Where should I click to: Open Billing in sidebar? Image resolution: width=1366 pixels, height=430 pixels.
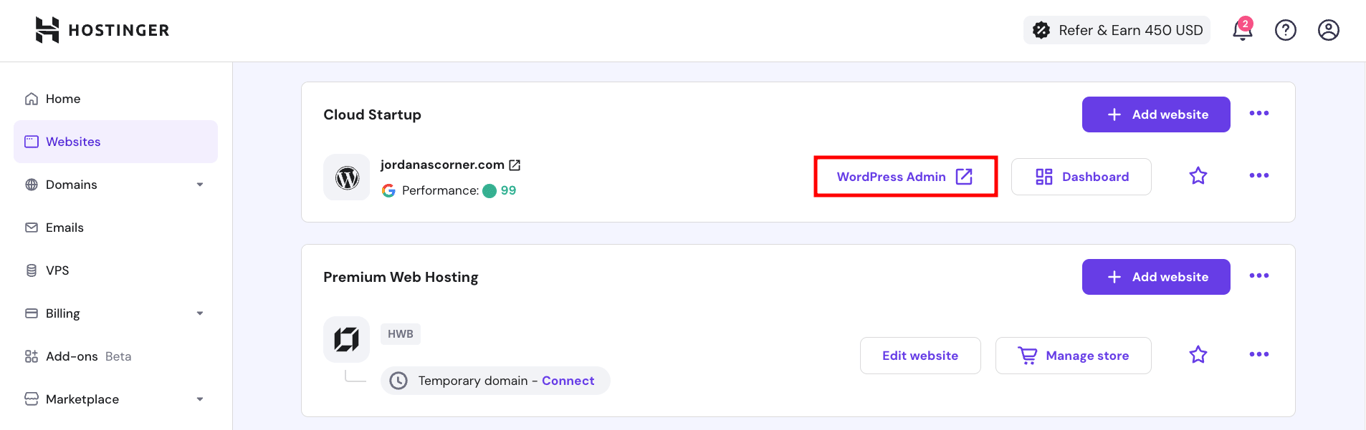click(x=116, y=314)
